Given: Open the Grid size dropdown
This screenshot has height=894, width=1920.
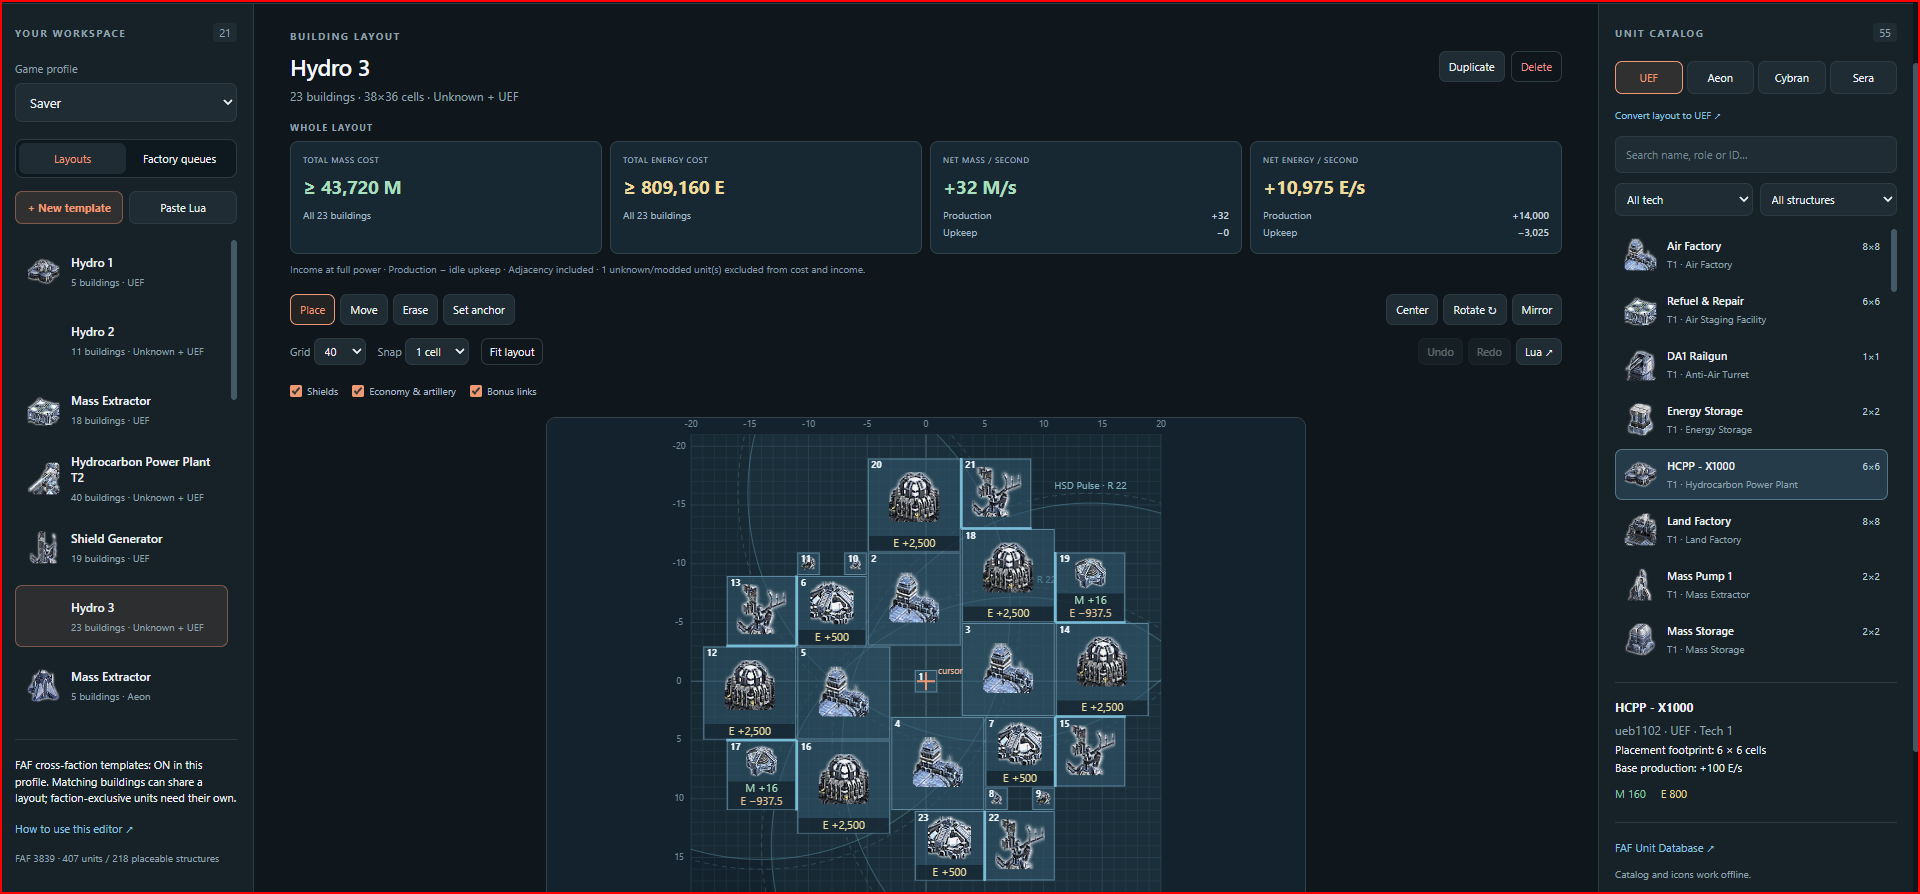Looking at the screenshot, I should tap(340, 352).
